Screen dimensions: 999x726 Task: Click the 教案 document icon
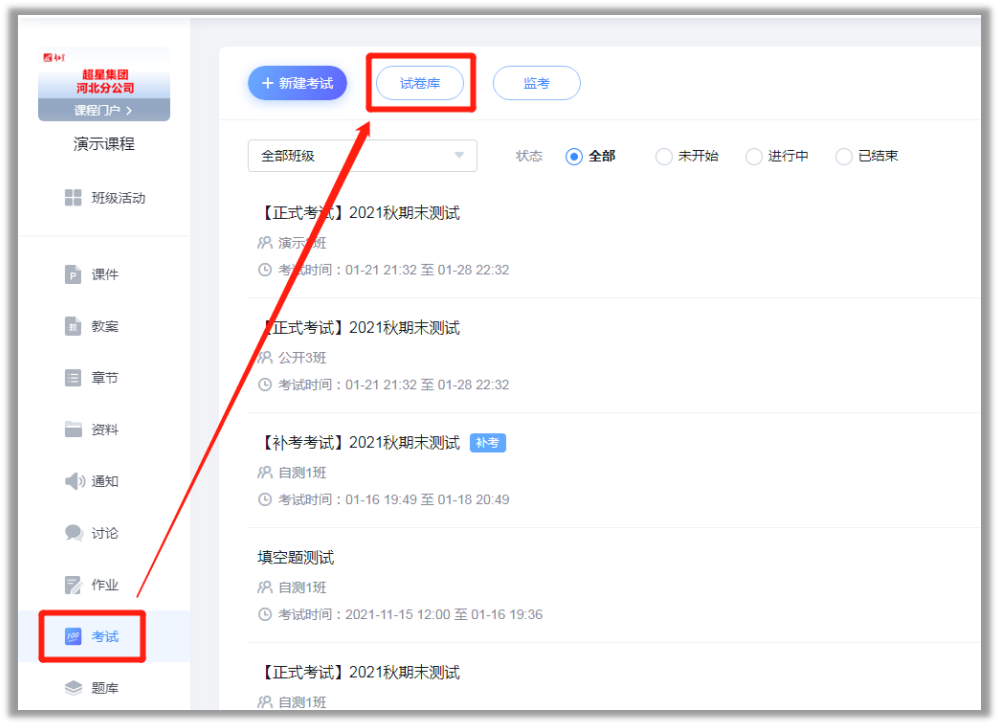point(73,326)
